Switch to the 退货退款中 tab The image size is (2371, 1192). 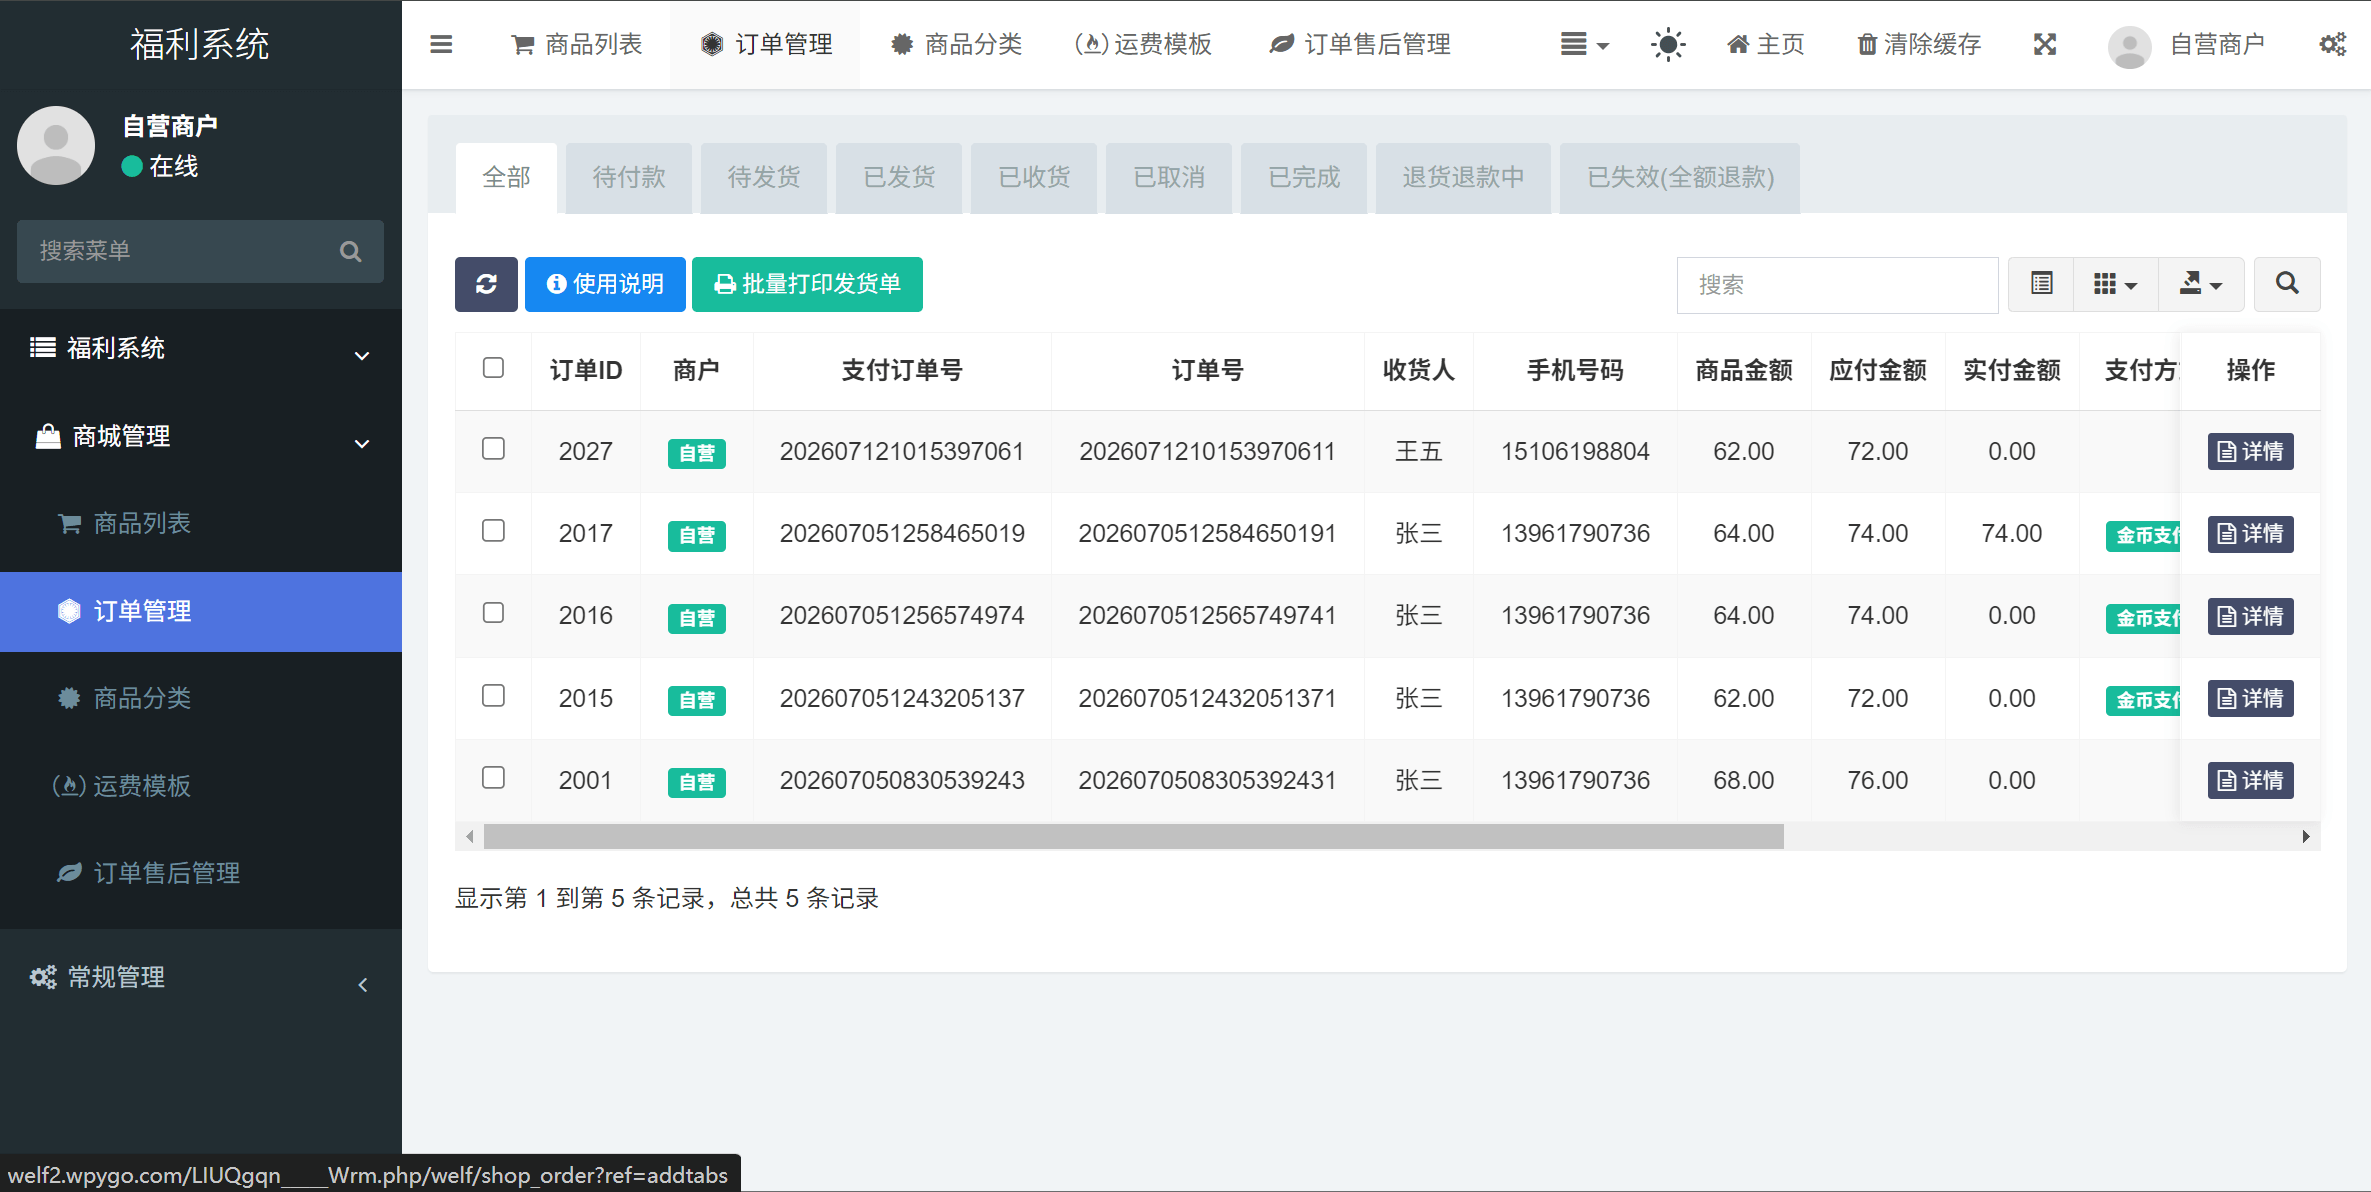click(x=1463, y=177)
